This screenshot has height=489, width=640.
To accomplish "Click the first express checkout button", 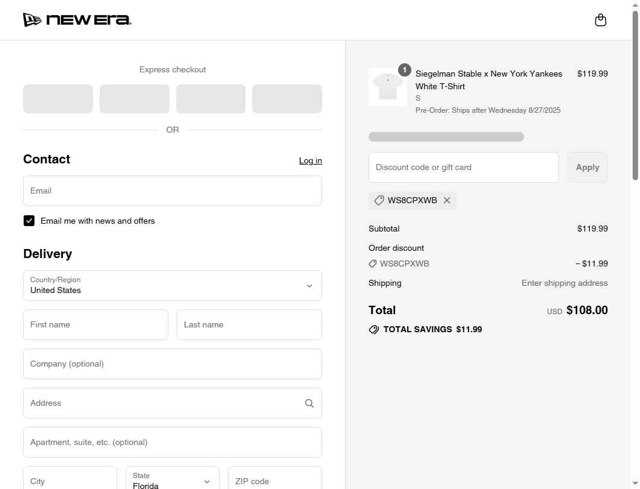I will point(58,99).
